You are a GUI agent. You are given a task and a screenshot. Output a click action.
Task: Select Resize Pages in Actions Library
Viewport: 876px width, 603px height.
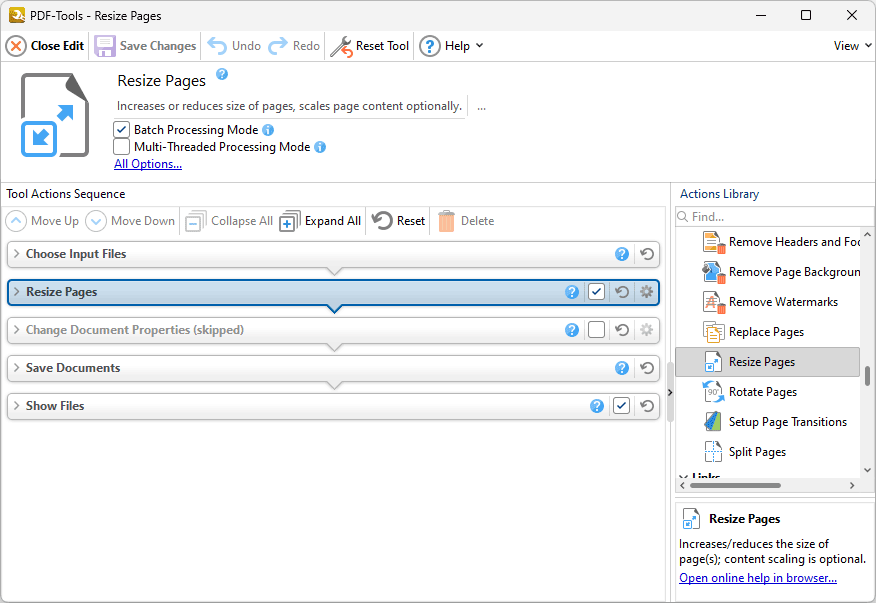point(767,362)
